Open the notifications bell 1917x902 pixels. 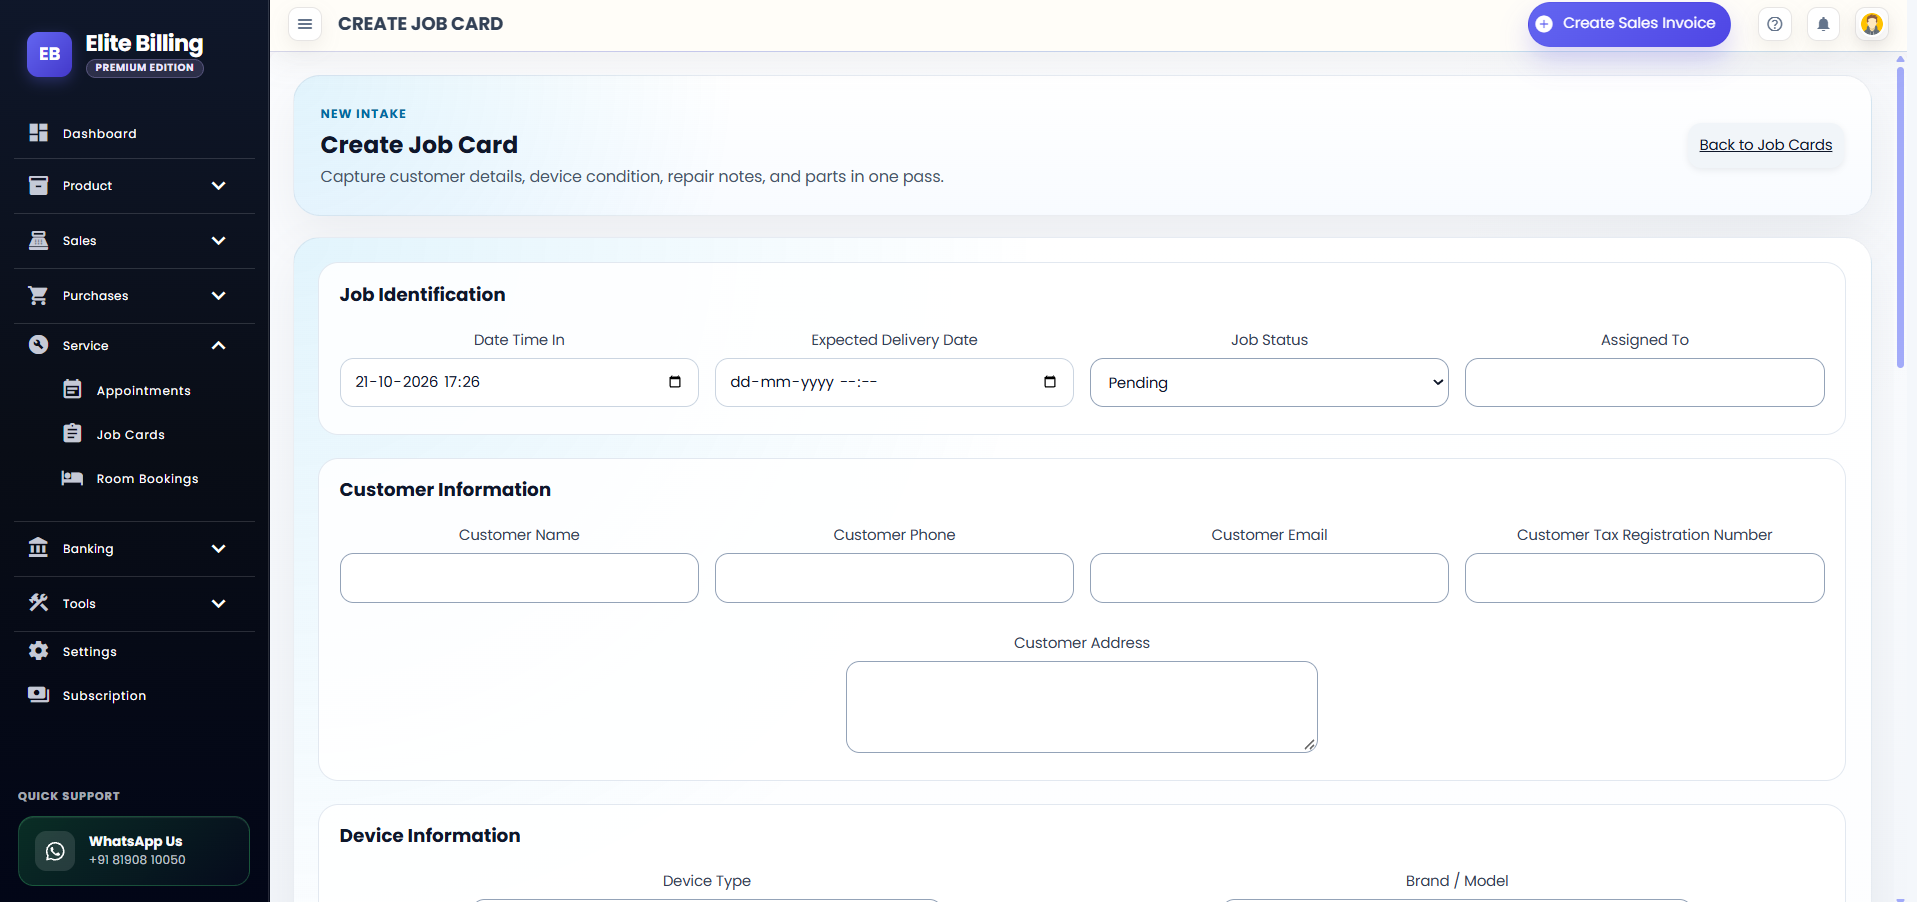pos(1823,24)
